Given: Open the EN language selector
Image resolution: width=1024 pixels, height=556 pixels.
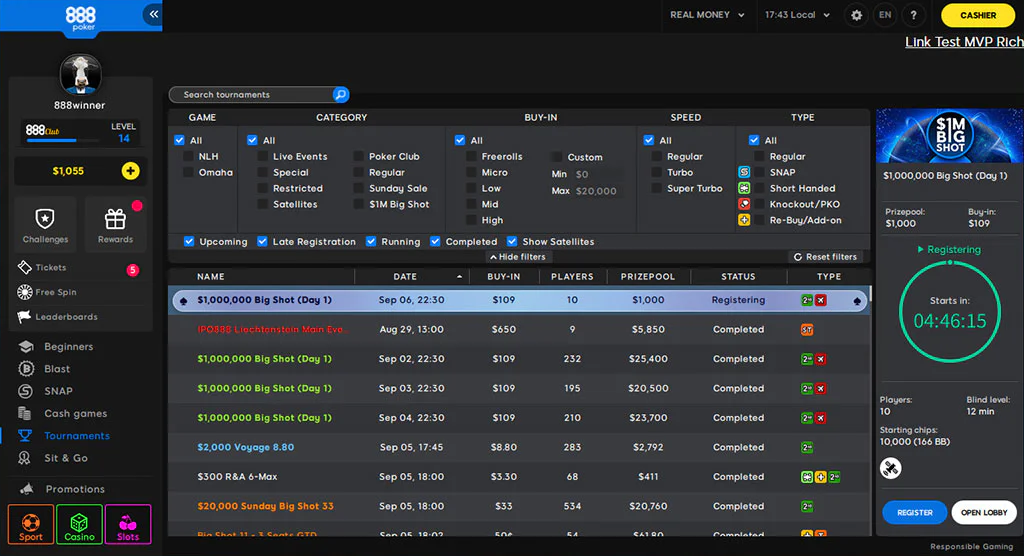Looking at the screenshot, I should coord(885,15).
